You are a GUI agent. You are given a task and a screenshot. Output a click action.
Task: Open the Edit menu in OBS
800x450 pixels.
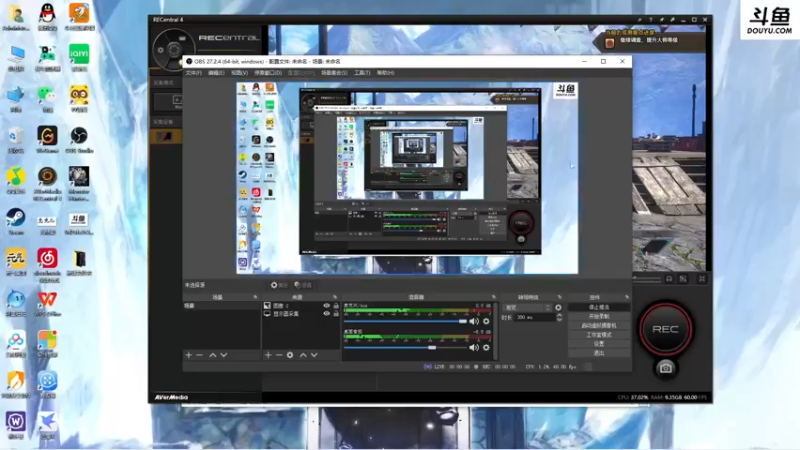(x=216, y=73)
